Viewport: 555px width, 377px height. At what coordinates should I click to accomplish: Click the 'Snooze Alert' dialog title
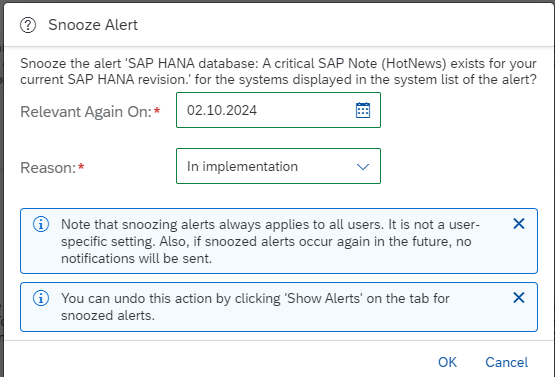tap(93, 25)
